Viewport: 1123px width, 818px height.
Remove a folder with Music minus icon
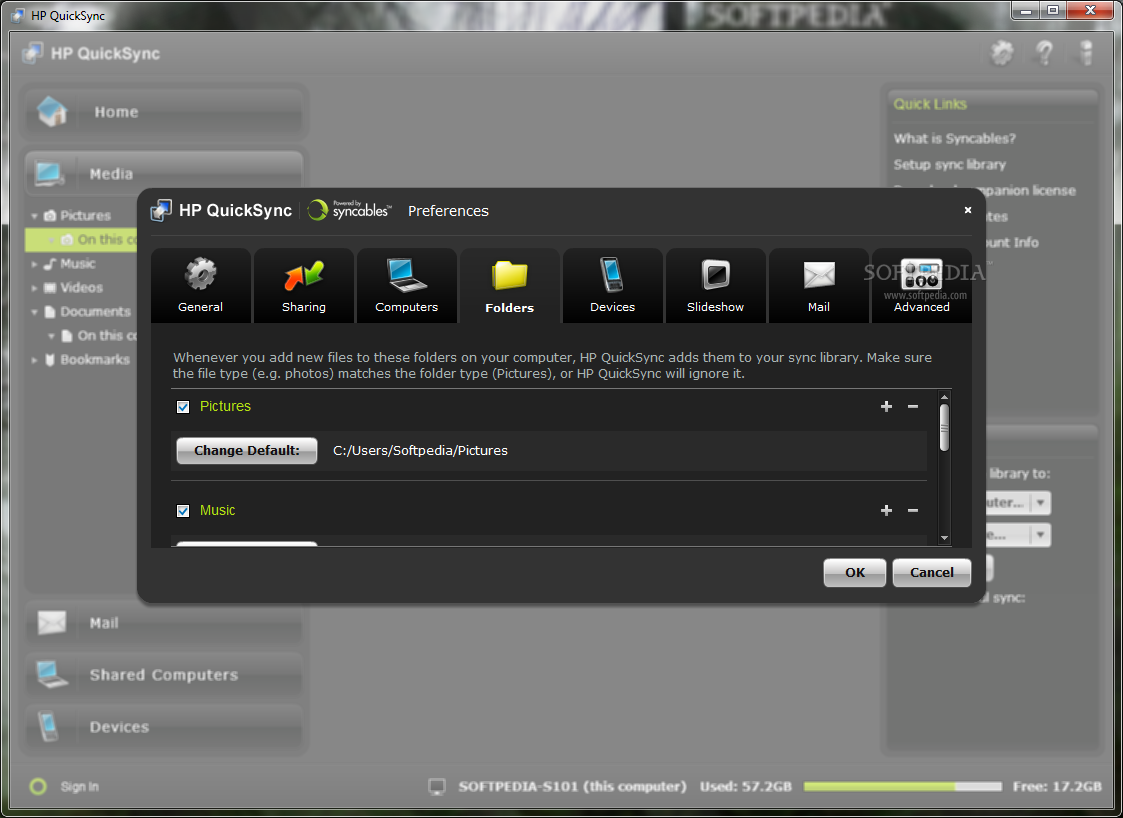(913, 510)
